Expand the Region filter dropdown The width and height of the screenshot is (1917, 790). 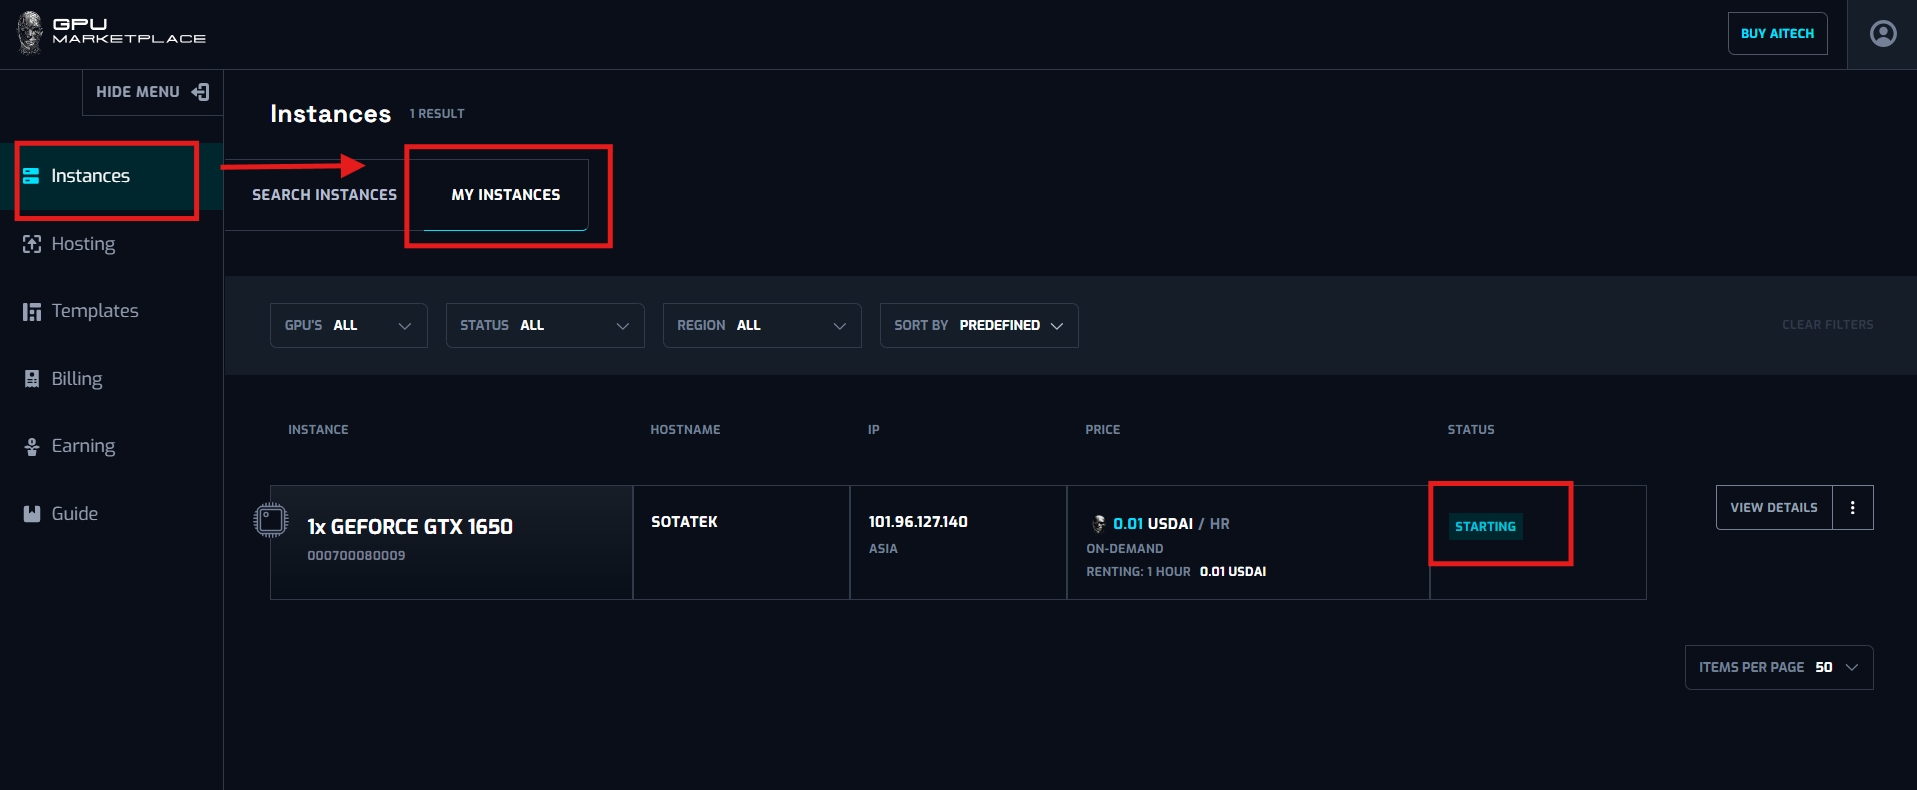pos(761,326)
